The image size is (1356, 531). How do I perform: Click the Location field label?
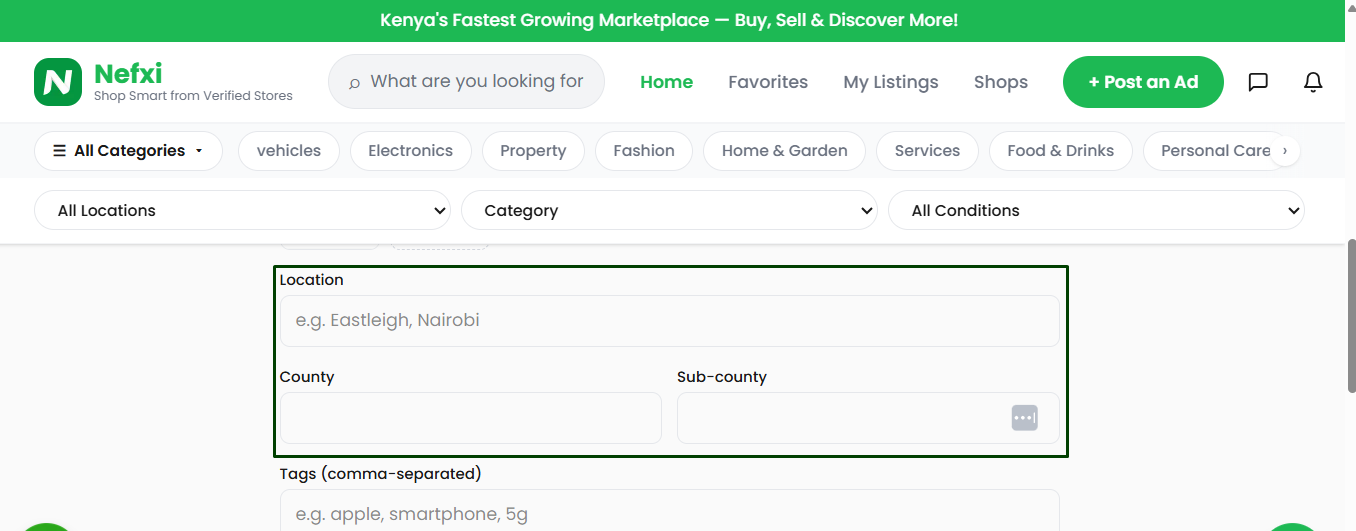point(311,280)
